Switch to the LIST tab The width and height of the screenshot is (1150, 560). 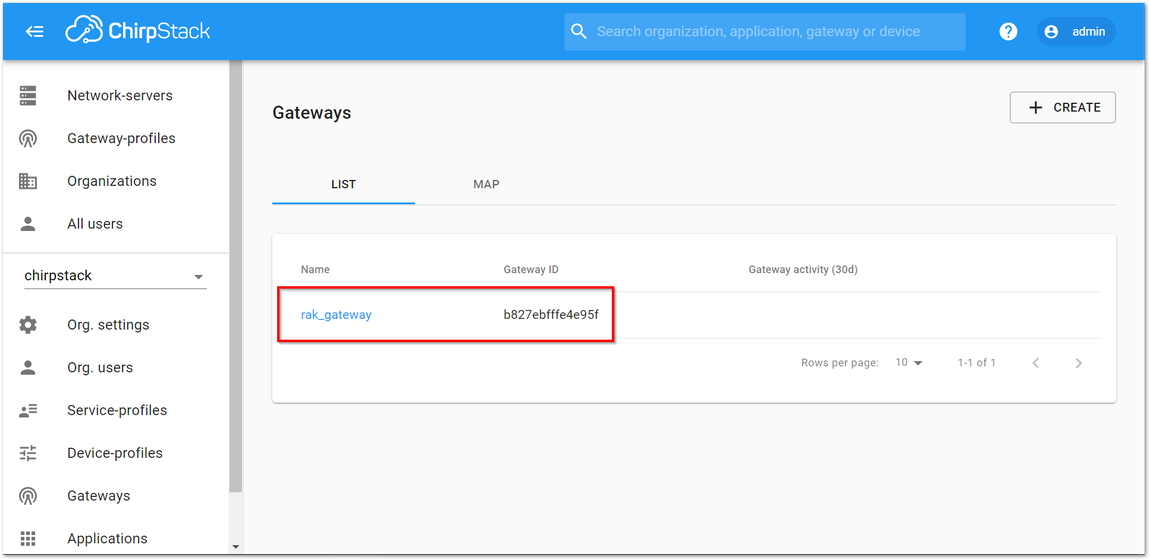[x=343, y=185]
